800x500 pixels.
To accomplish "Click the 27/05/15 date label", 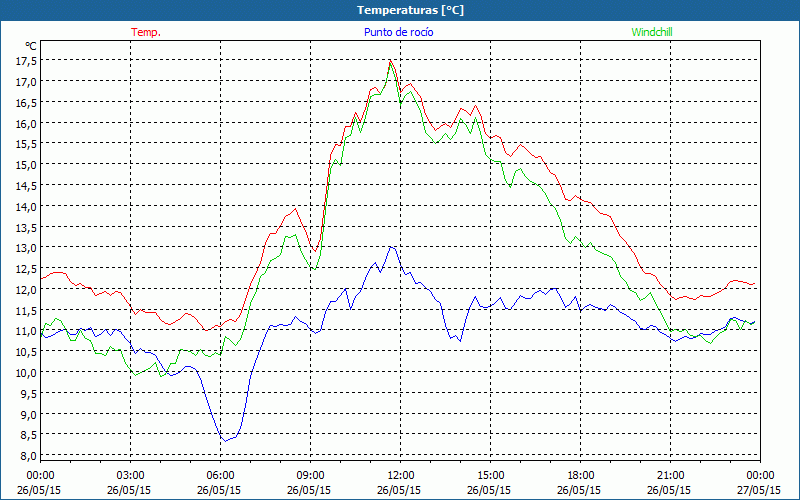I will coord(759,490).
